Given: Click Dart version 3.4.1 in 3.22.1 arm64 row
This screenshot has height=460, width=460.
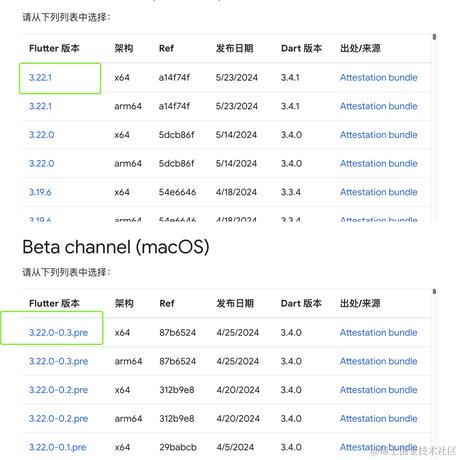Looking at the screenshot, I should coord(290,106).
